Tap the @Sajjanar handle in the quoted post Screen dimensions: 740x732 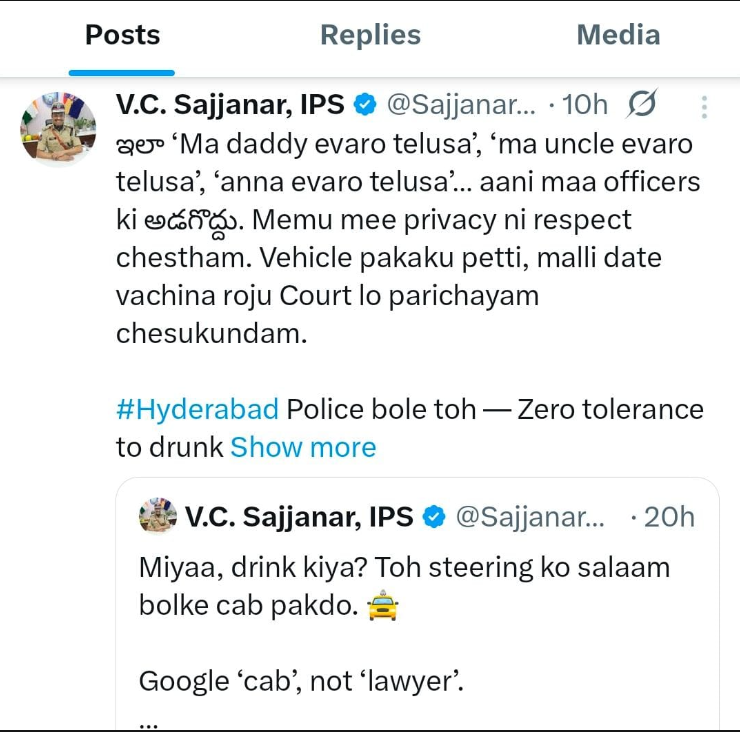pos(530,517)
